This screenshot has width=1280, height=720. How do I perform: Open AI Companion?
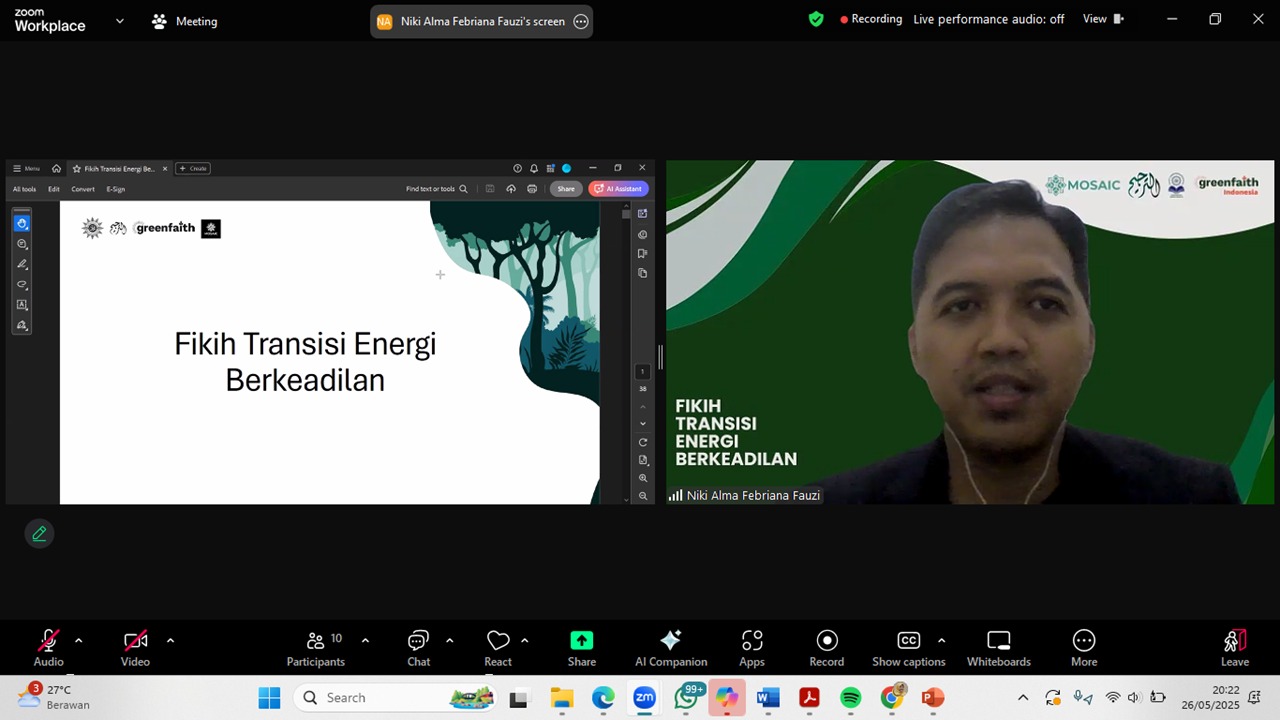(x=671, y=648)
